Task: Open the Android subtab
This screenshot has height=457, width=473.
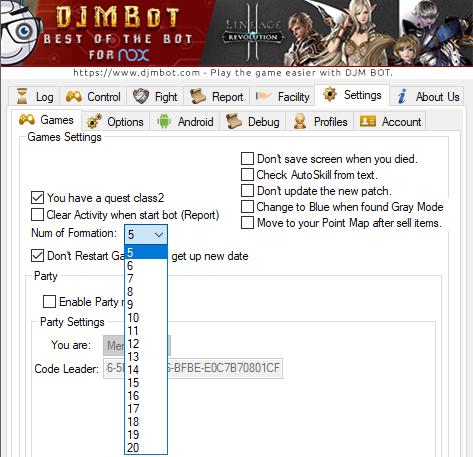Action: 185,121
